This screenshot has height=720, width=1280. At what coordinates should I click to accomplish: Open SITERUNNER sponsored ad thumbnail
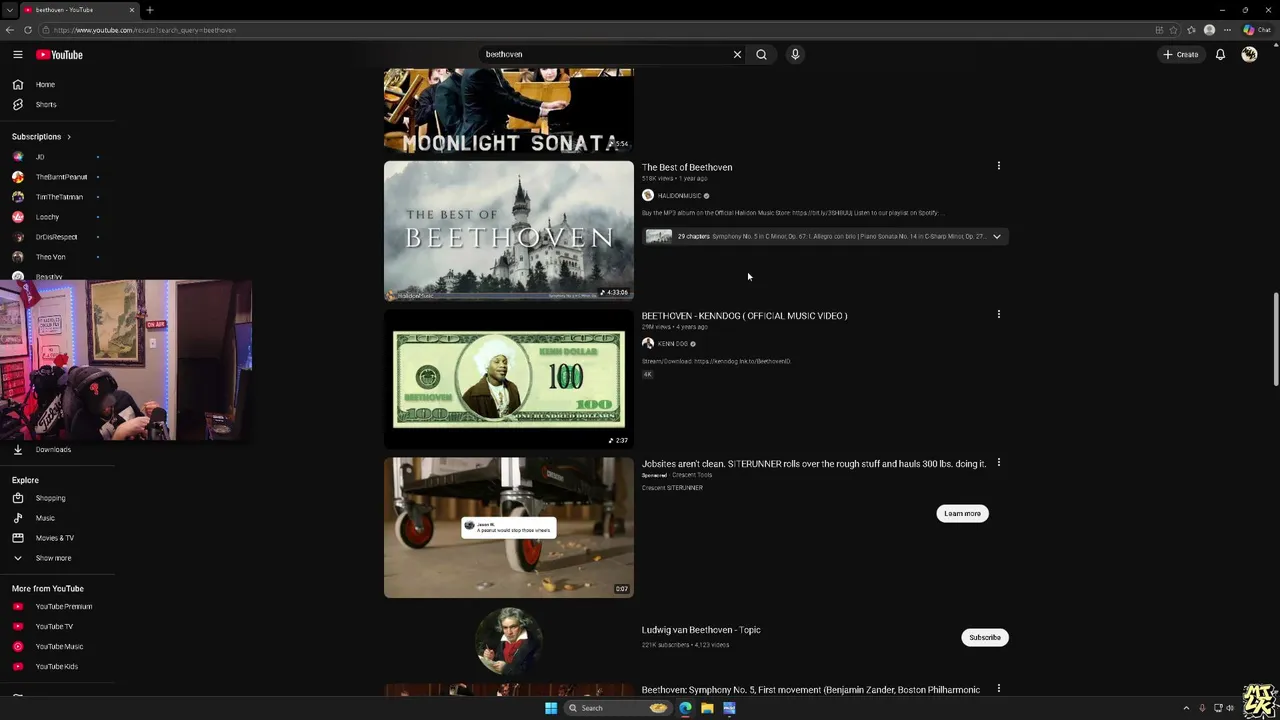(x=509, y=527)
